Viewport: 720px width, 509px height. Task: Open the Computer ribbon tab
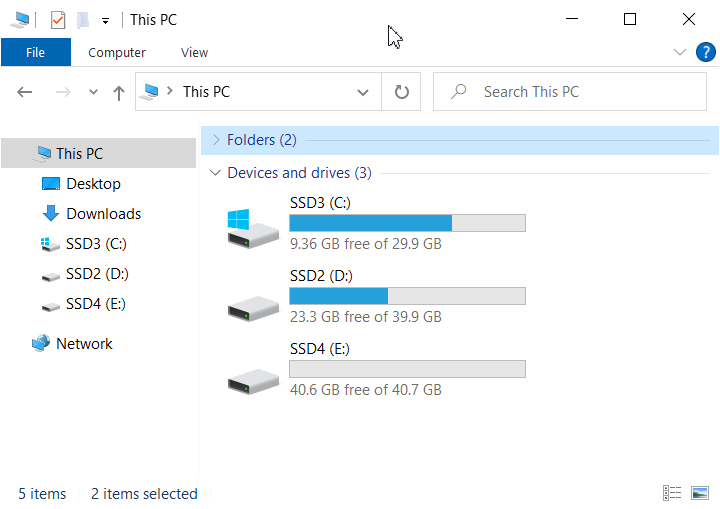pos(117,53)
